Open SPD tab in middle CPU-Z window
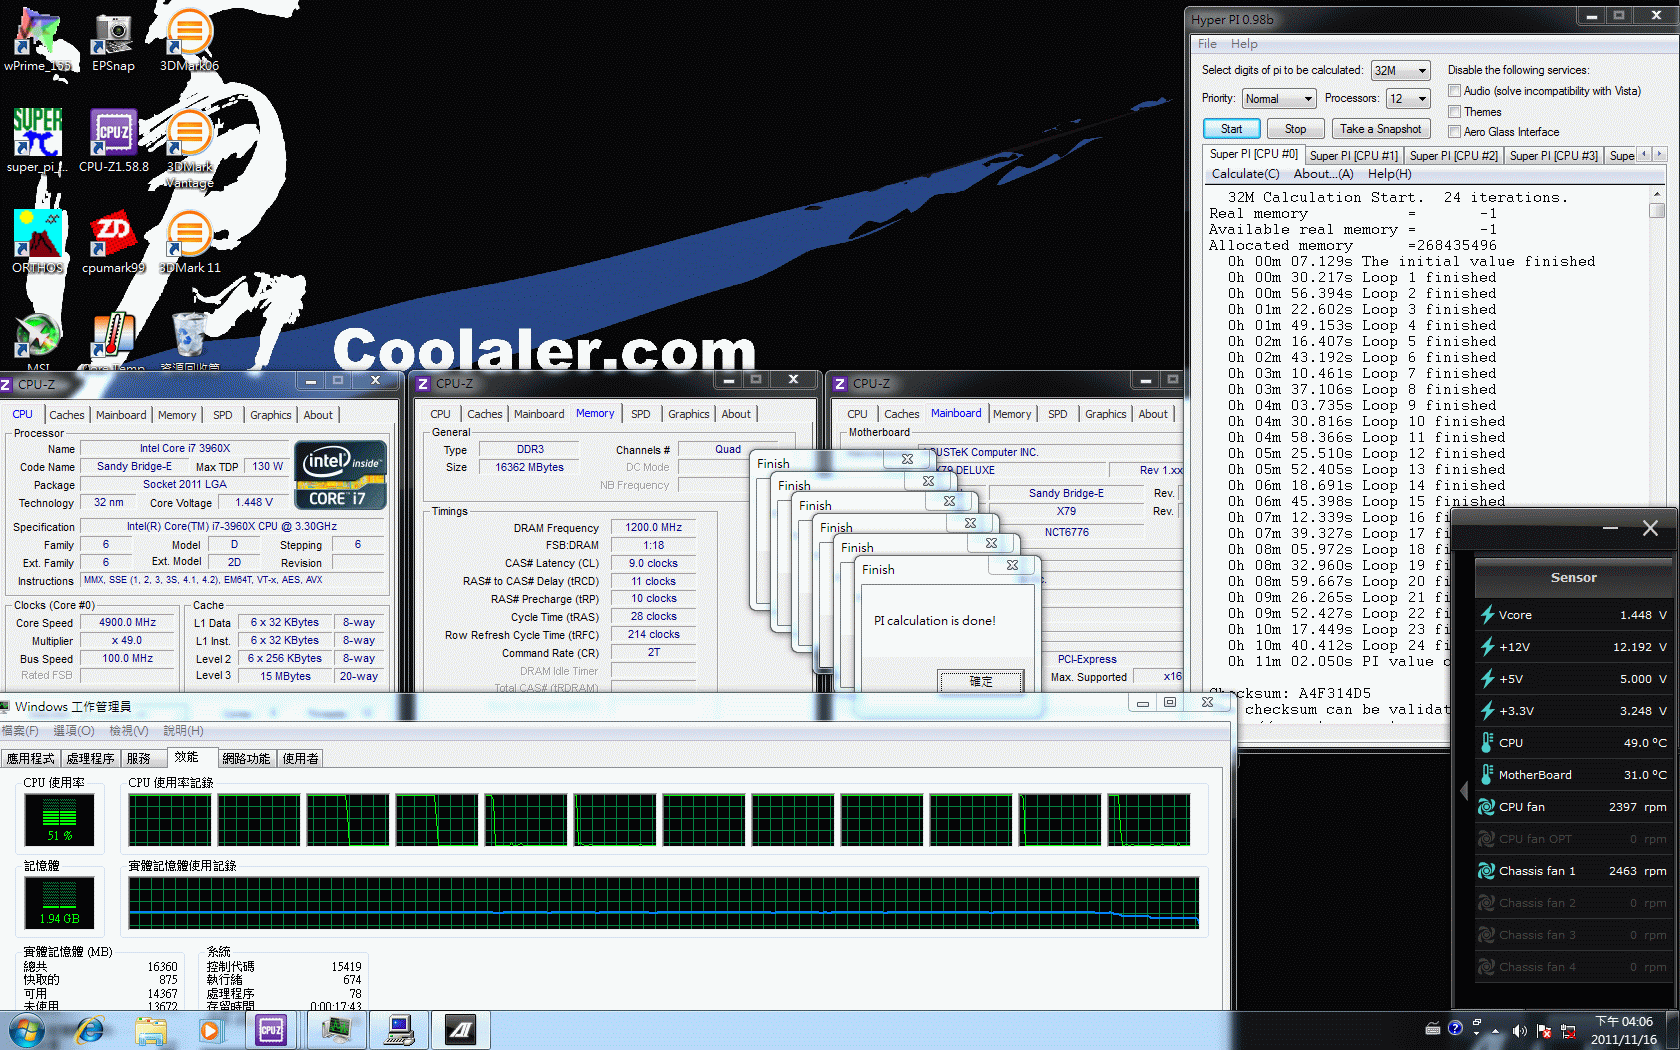 point(641,414)
